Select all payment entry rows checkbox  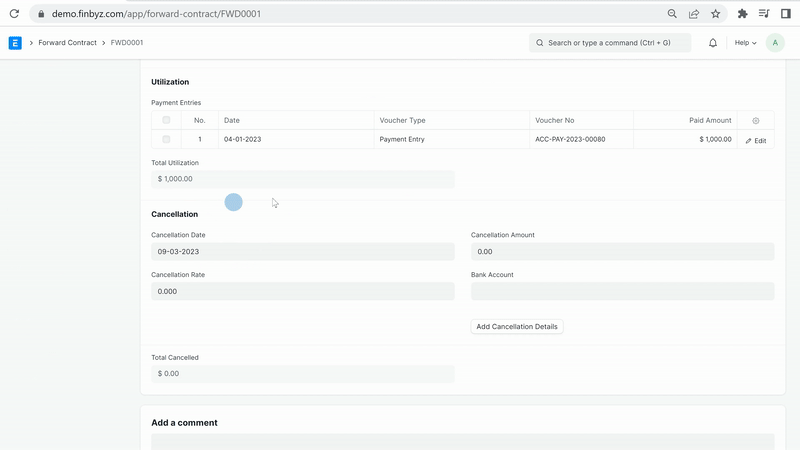[166, 120]
